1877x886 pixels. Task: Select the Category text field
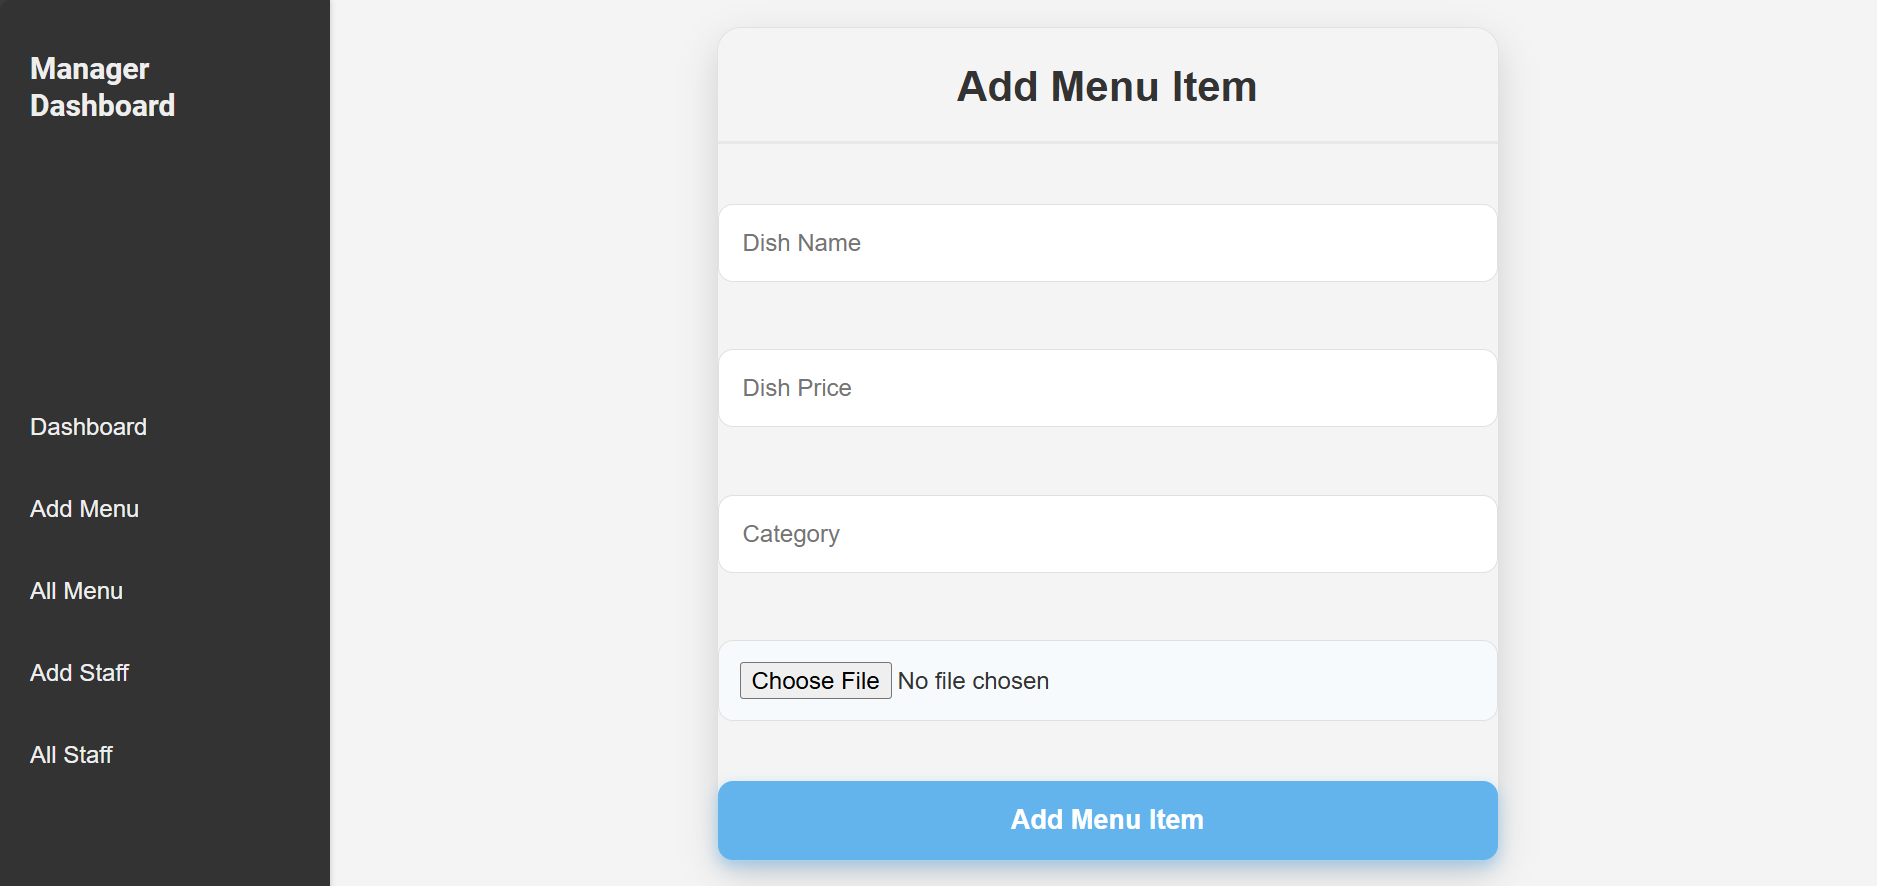[1107, 534]
